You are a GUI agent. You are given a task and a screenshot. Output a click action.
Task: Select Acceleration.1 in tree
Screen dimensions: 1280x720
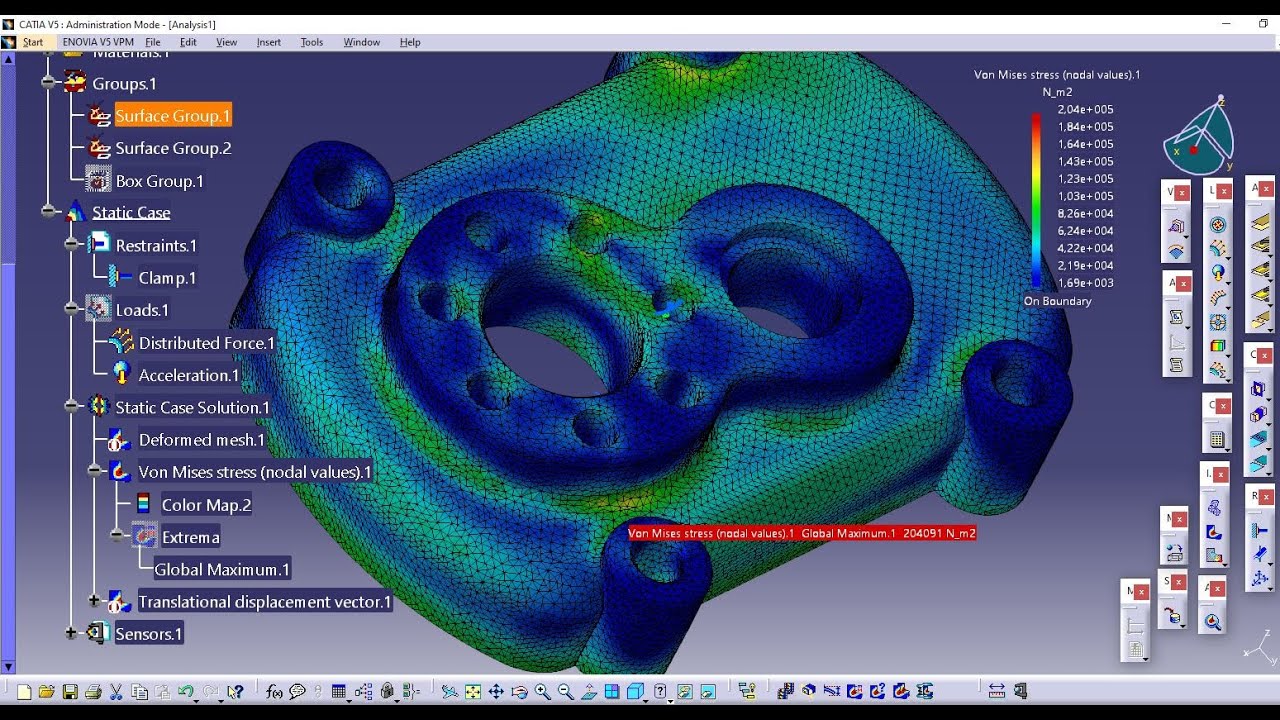[189, 375]
